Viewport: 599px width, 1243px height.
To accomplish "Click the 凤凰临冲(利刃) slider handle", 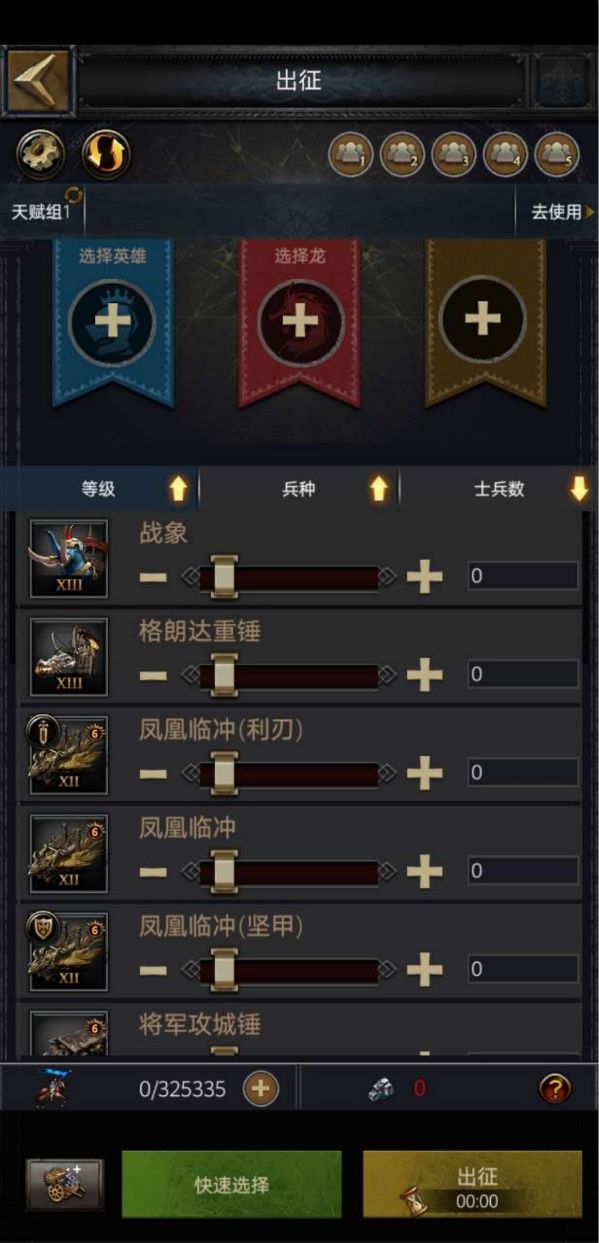I will (x=224, y=772).
